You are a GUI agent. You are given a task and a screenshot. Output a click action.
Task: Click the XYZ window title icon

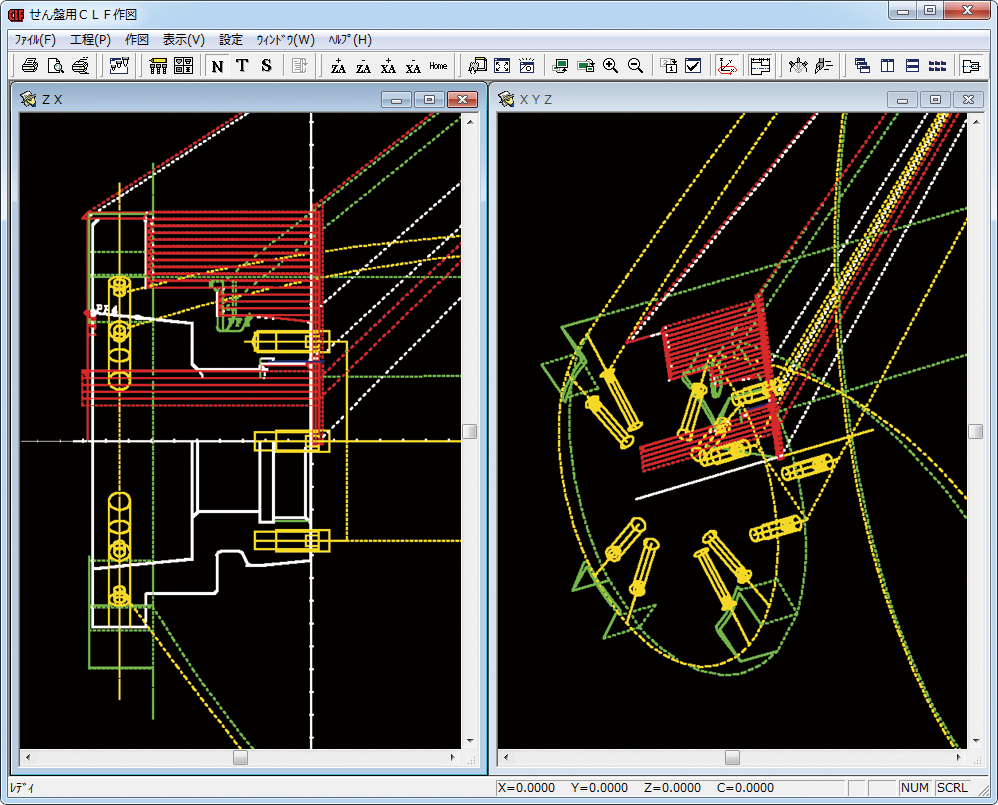click(x=506, y=99)
